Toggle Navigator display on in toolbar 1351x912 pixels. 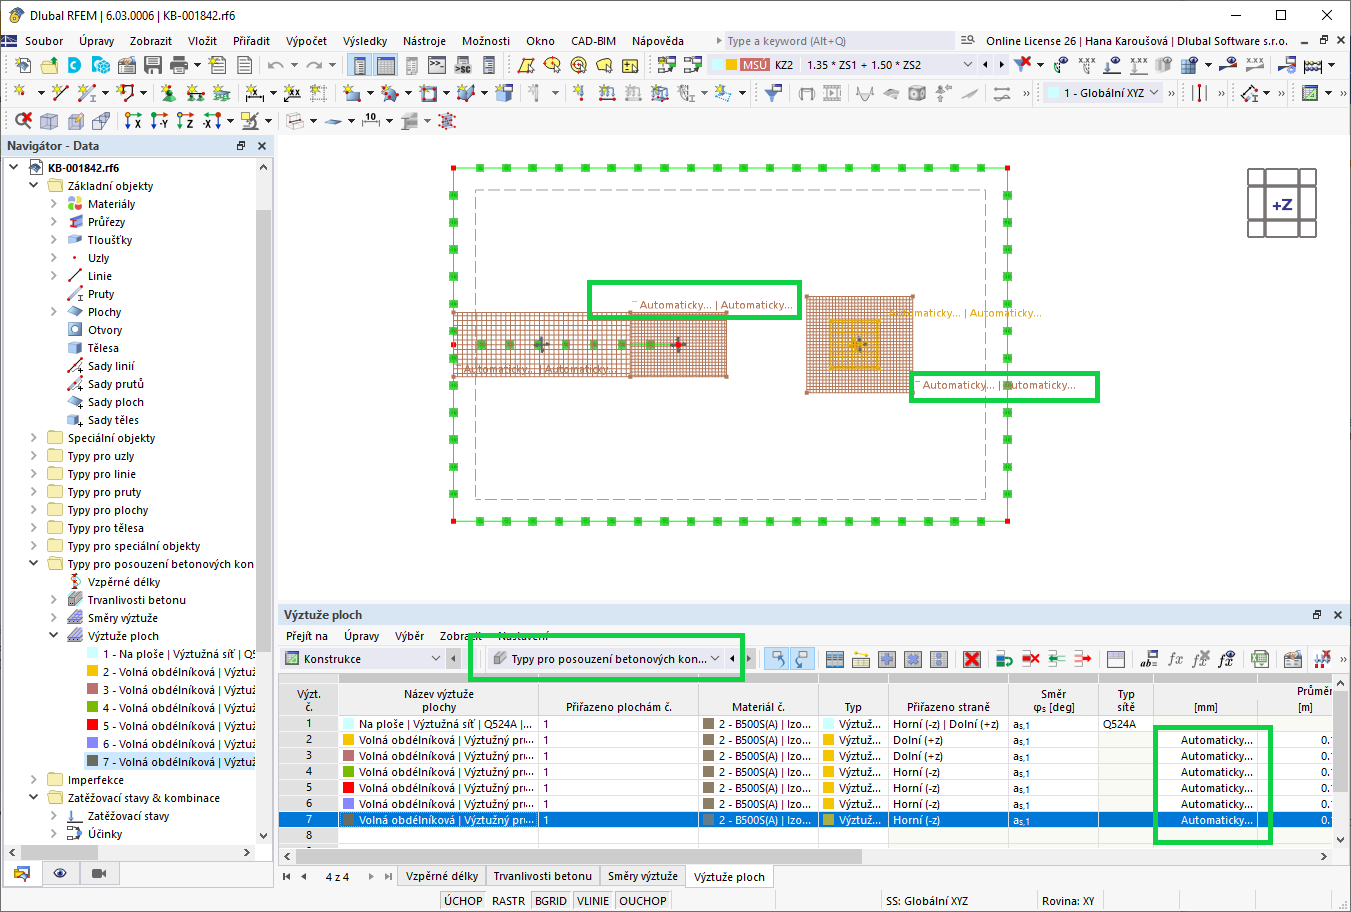pyautogui.click(x=359, y=65)
